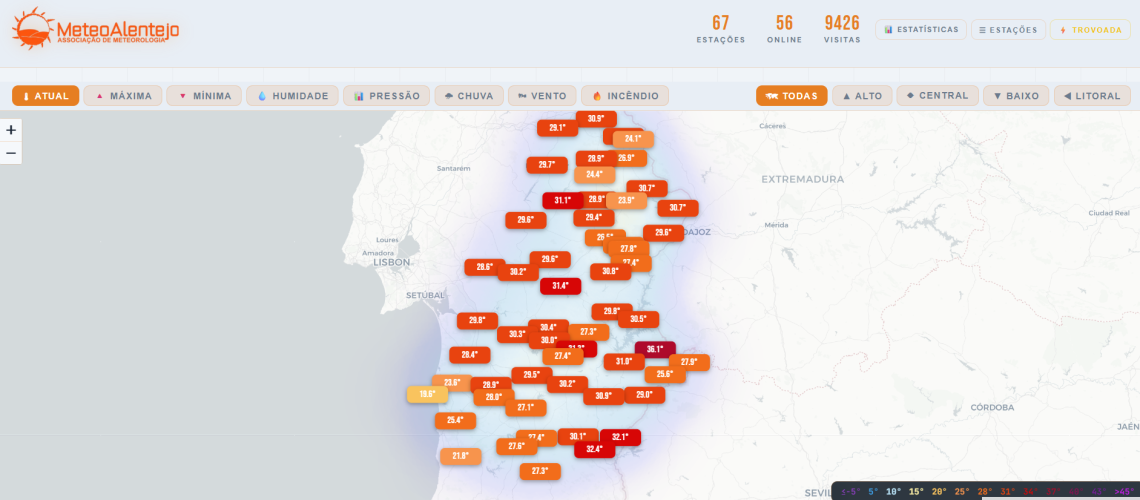Open the 30.4° station marker

548,328
